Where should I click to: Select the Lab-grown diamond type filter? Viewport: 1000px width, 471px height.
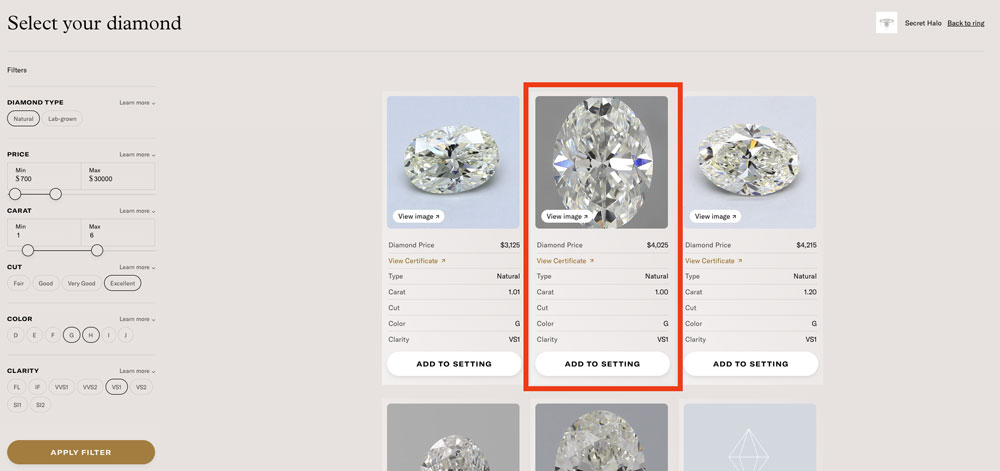coord(62,119)
